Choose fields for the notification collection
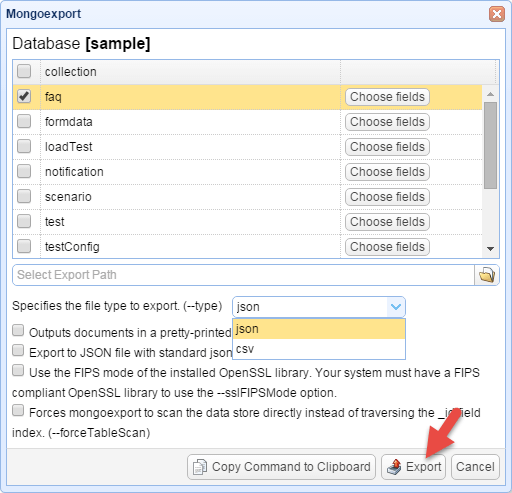The image size is (512, 493). coord(387,172)
